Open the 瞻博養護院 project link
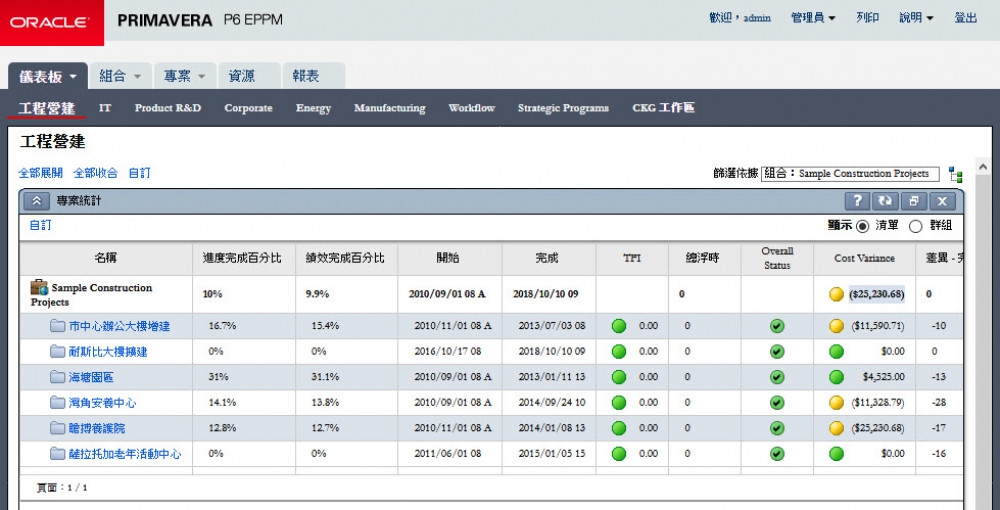1000x510 pixels. (x=97, y=428)
